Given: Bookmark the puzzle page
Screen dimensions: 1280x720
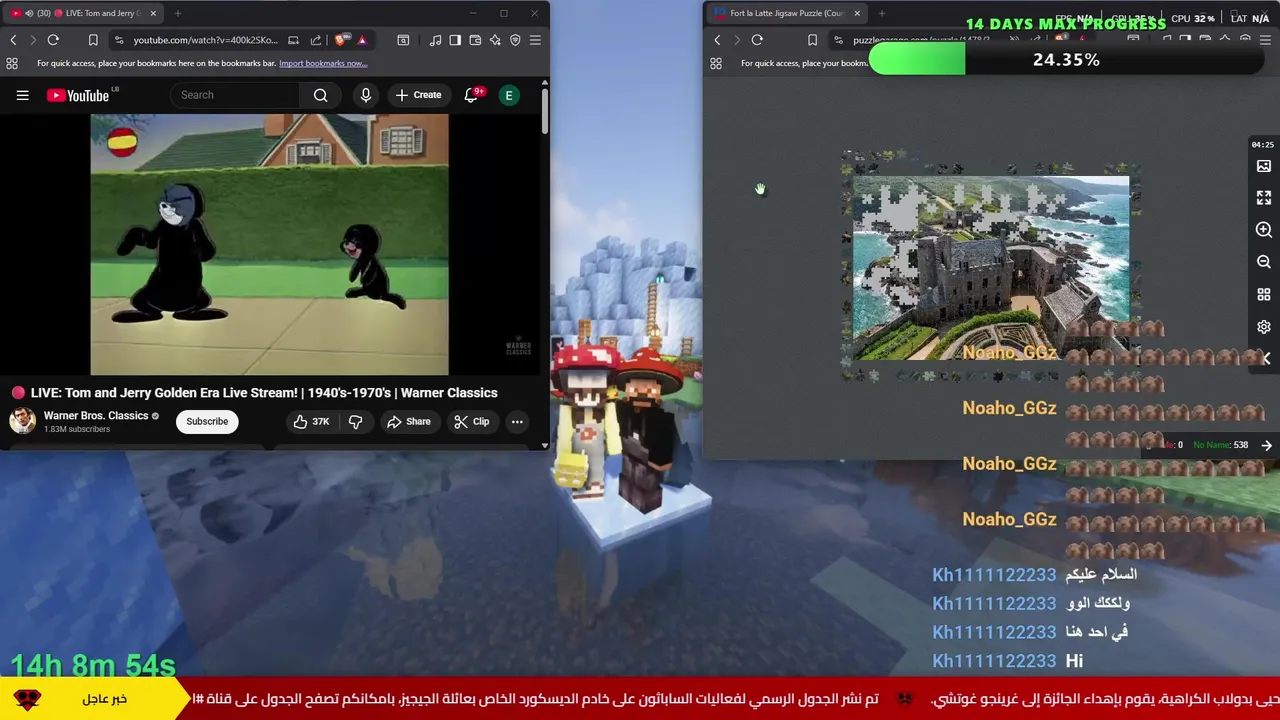Looking at the screenshot, I should click(x=812, y=40).
